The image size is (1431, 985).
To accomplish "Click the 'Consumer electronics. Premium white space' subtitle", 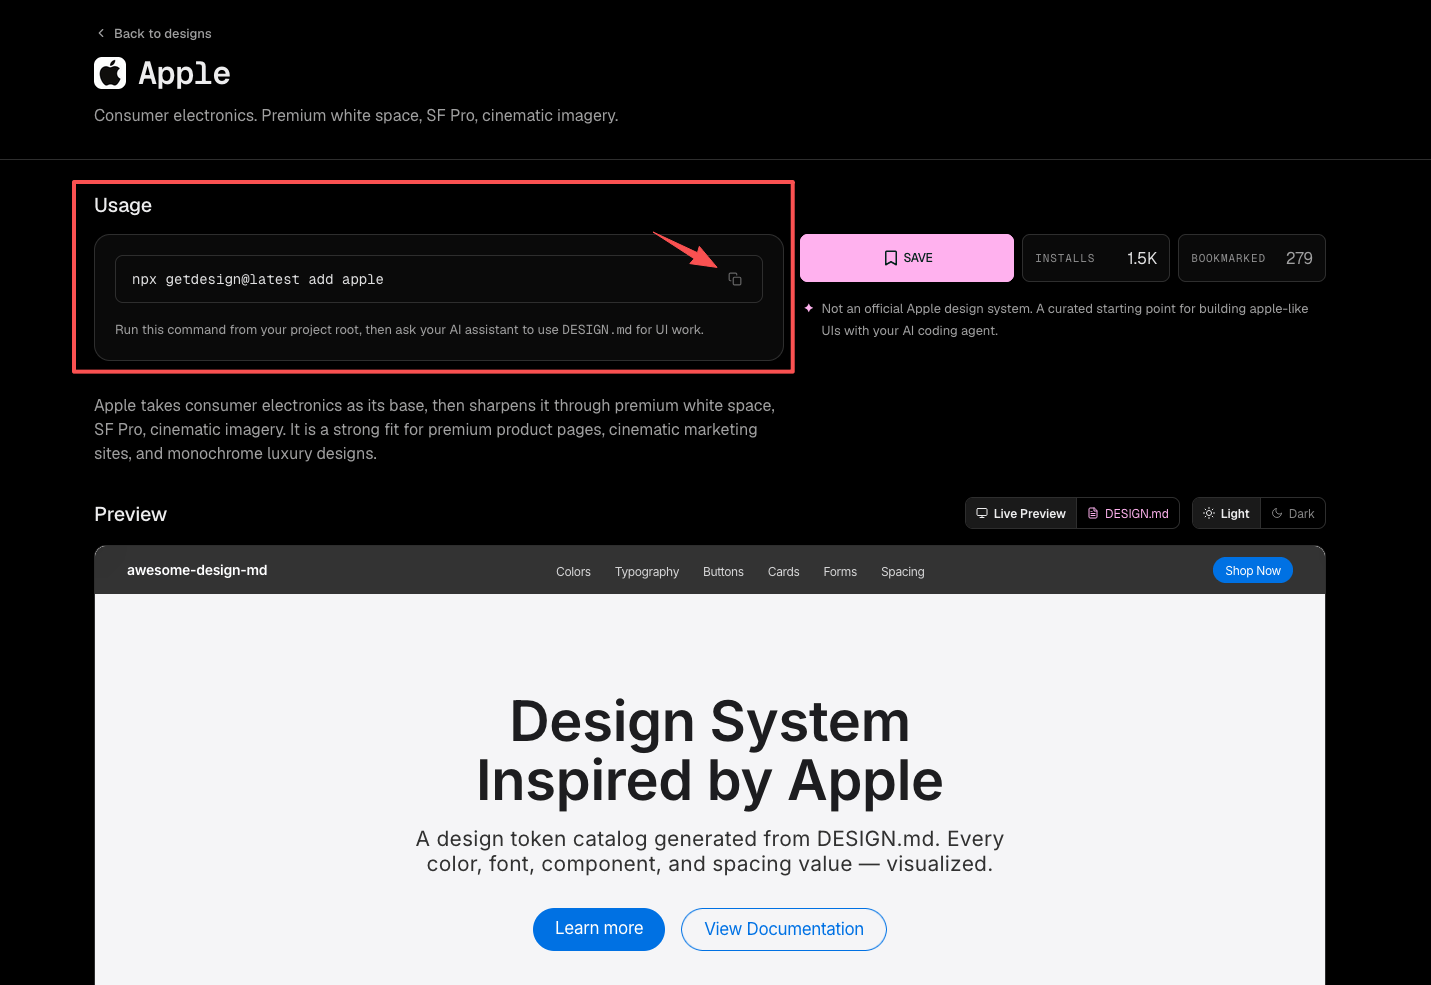I will tap(356, 115).
